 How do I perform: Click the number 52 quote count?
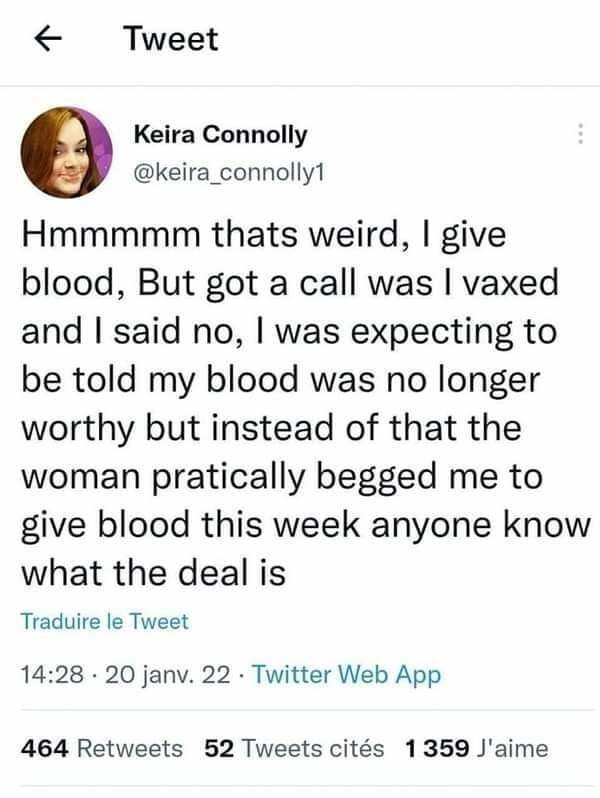[220, 747]
